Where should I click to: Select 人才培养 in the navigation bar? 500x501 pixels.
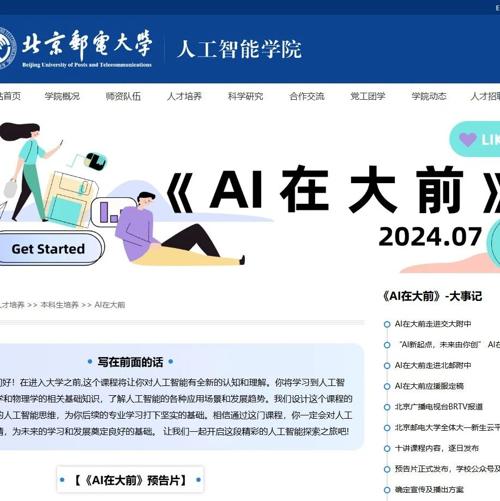[x=184, y=96]
